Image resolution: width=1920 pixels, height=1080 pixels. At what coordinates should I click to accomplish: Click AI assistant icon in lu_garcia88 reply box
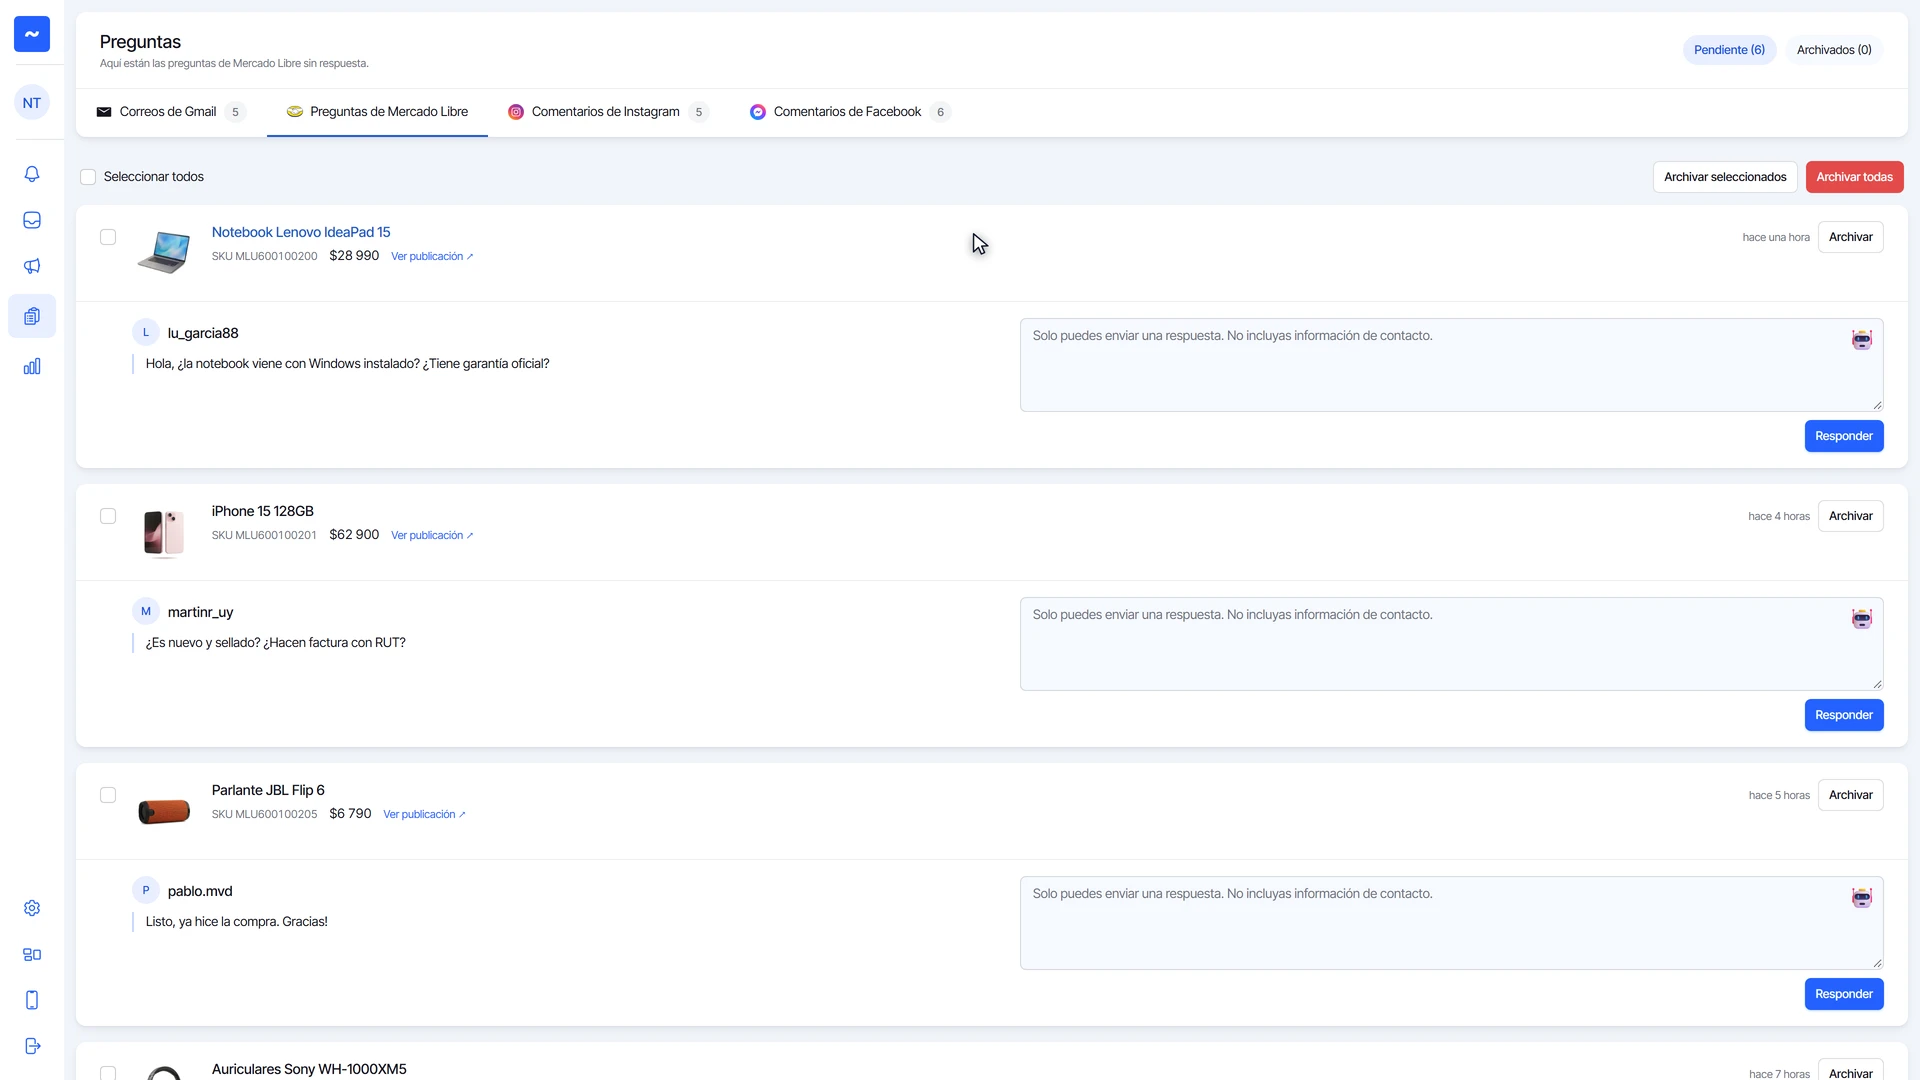pos(1861,340)
